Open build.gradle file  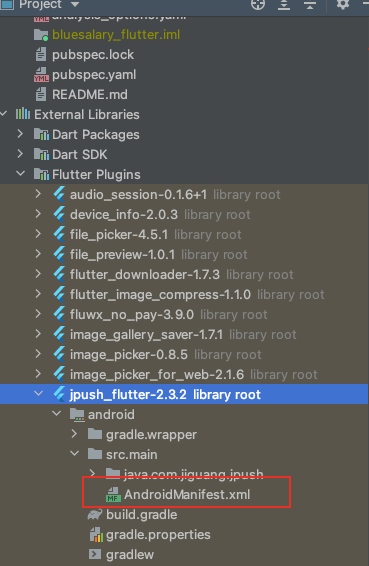point(142,514)
